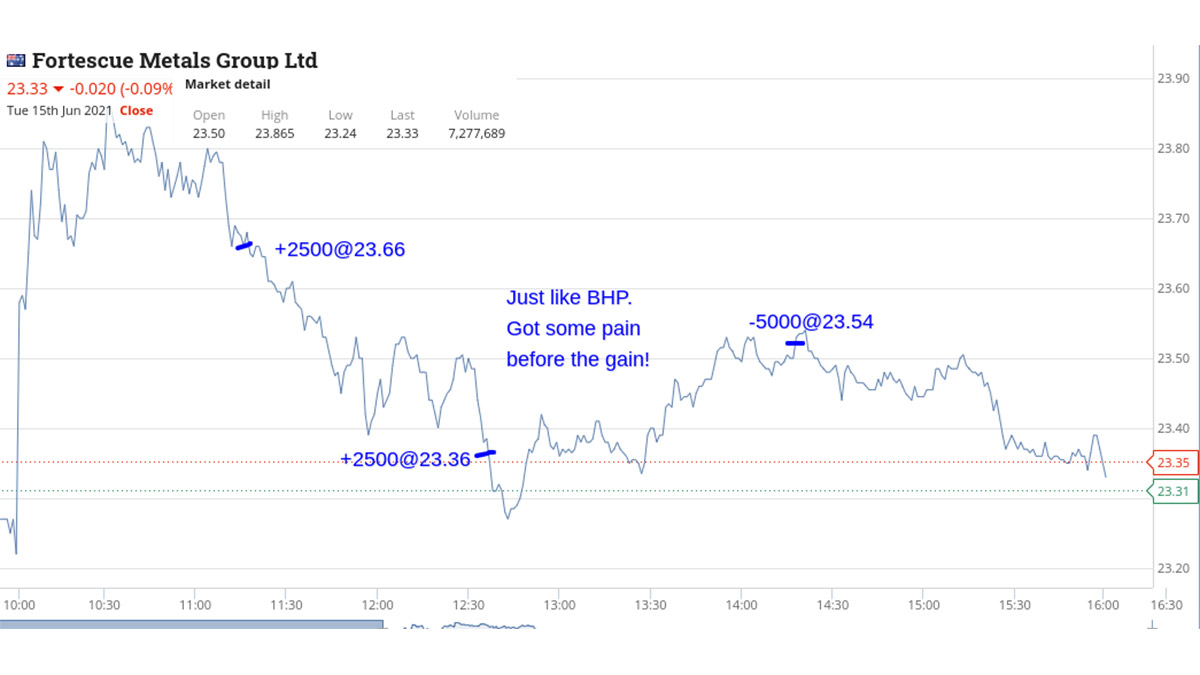Click the Open value 23.50
Image resolution: width=1200 pixels, height=675 pixels.
click(209, 133)
